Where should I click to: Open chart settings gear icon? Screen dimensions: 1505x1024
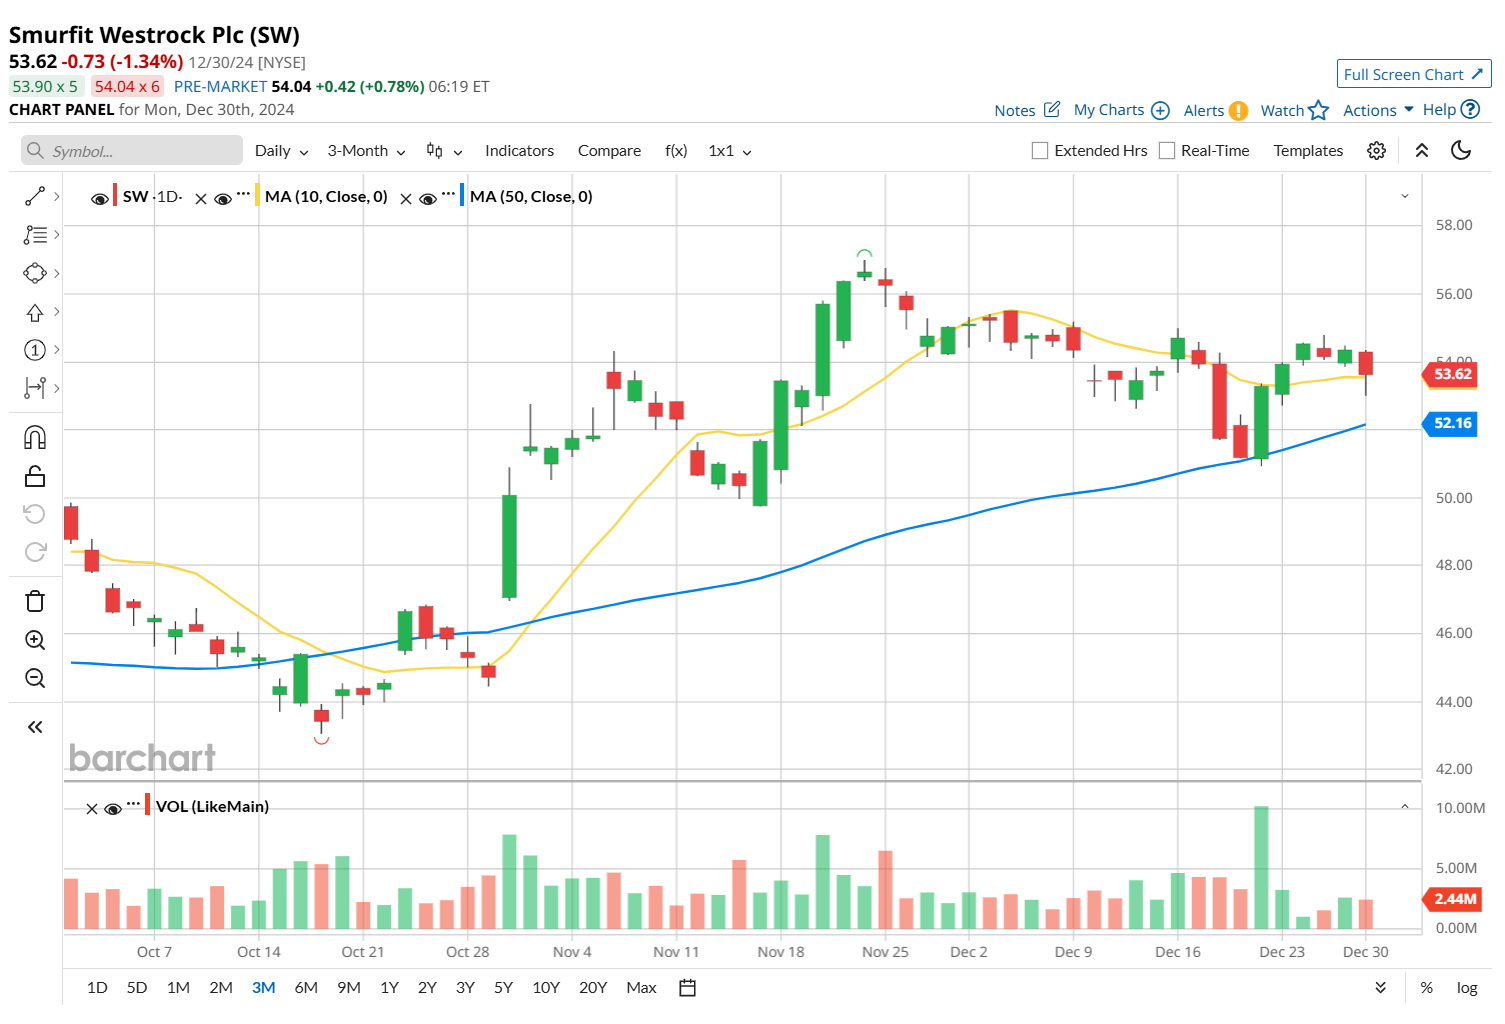1377,151
